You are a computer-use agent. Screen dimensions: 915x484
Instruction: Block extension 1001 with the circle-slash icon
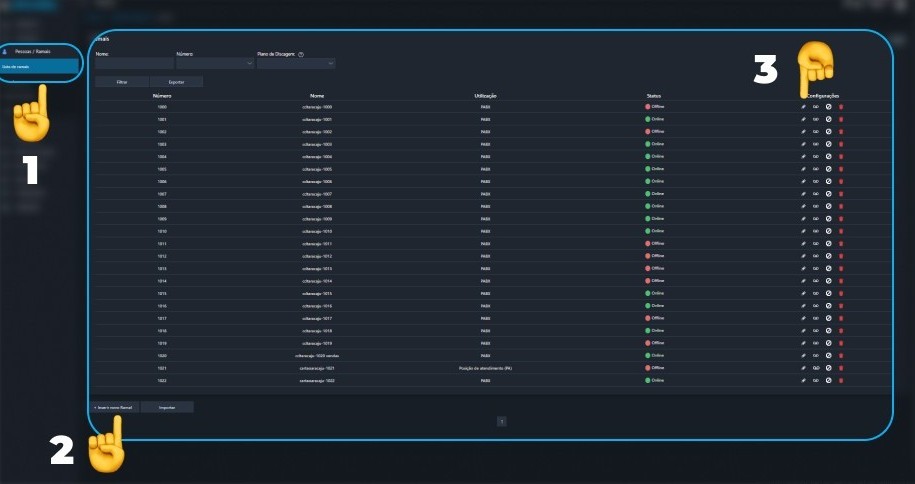coord(828,119)
